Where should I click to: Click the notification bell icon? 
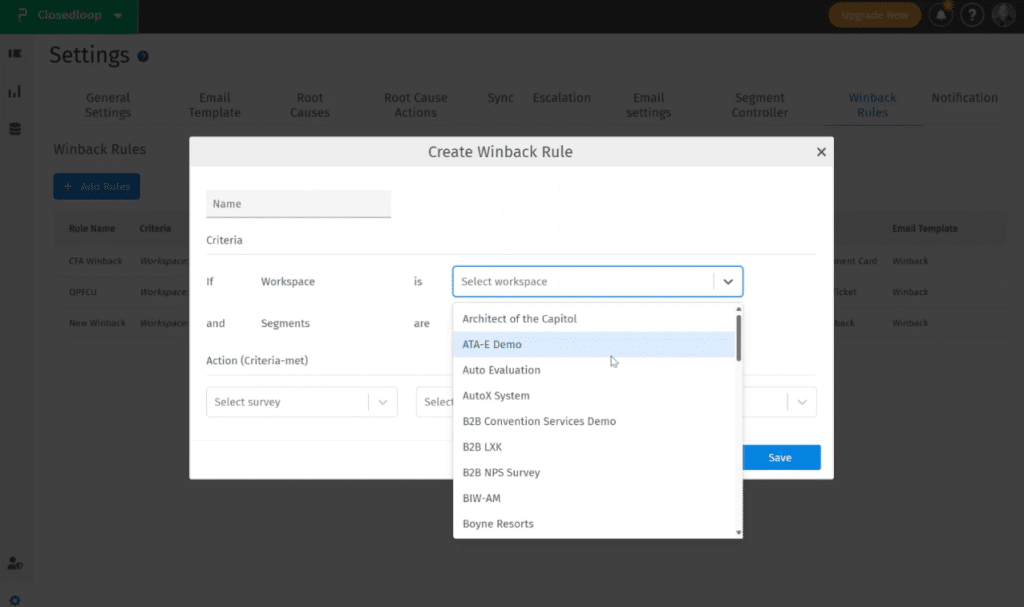click(940, 15)
